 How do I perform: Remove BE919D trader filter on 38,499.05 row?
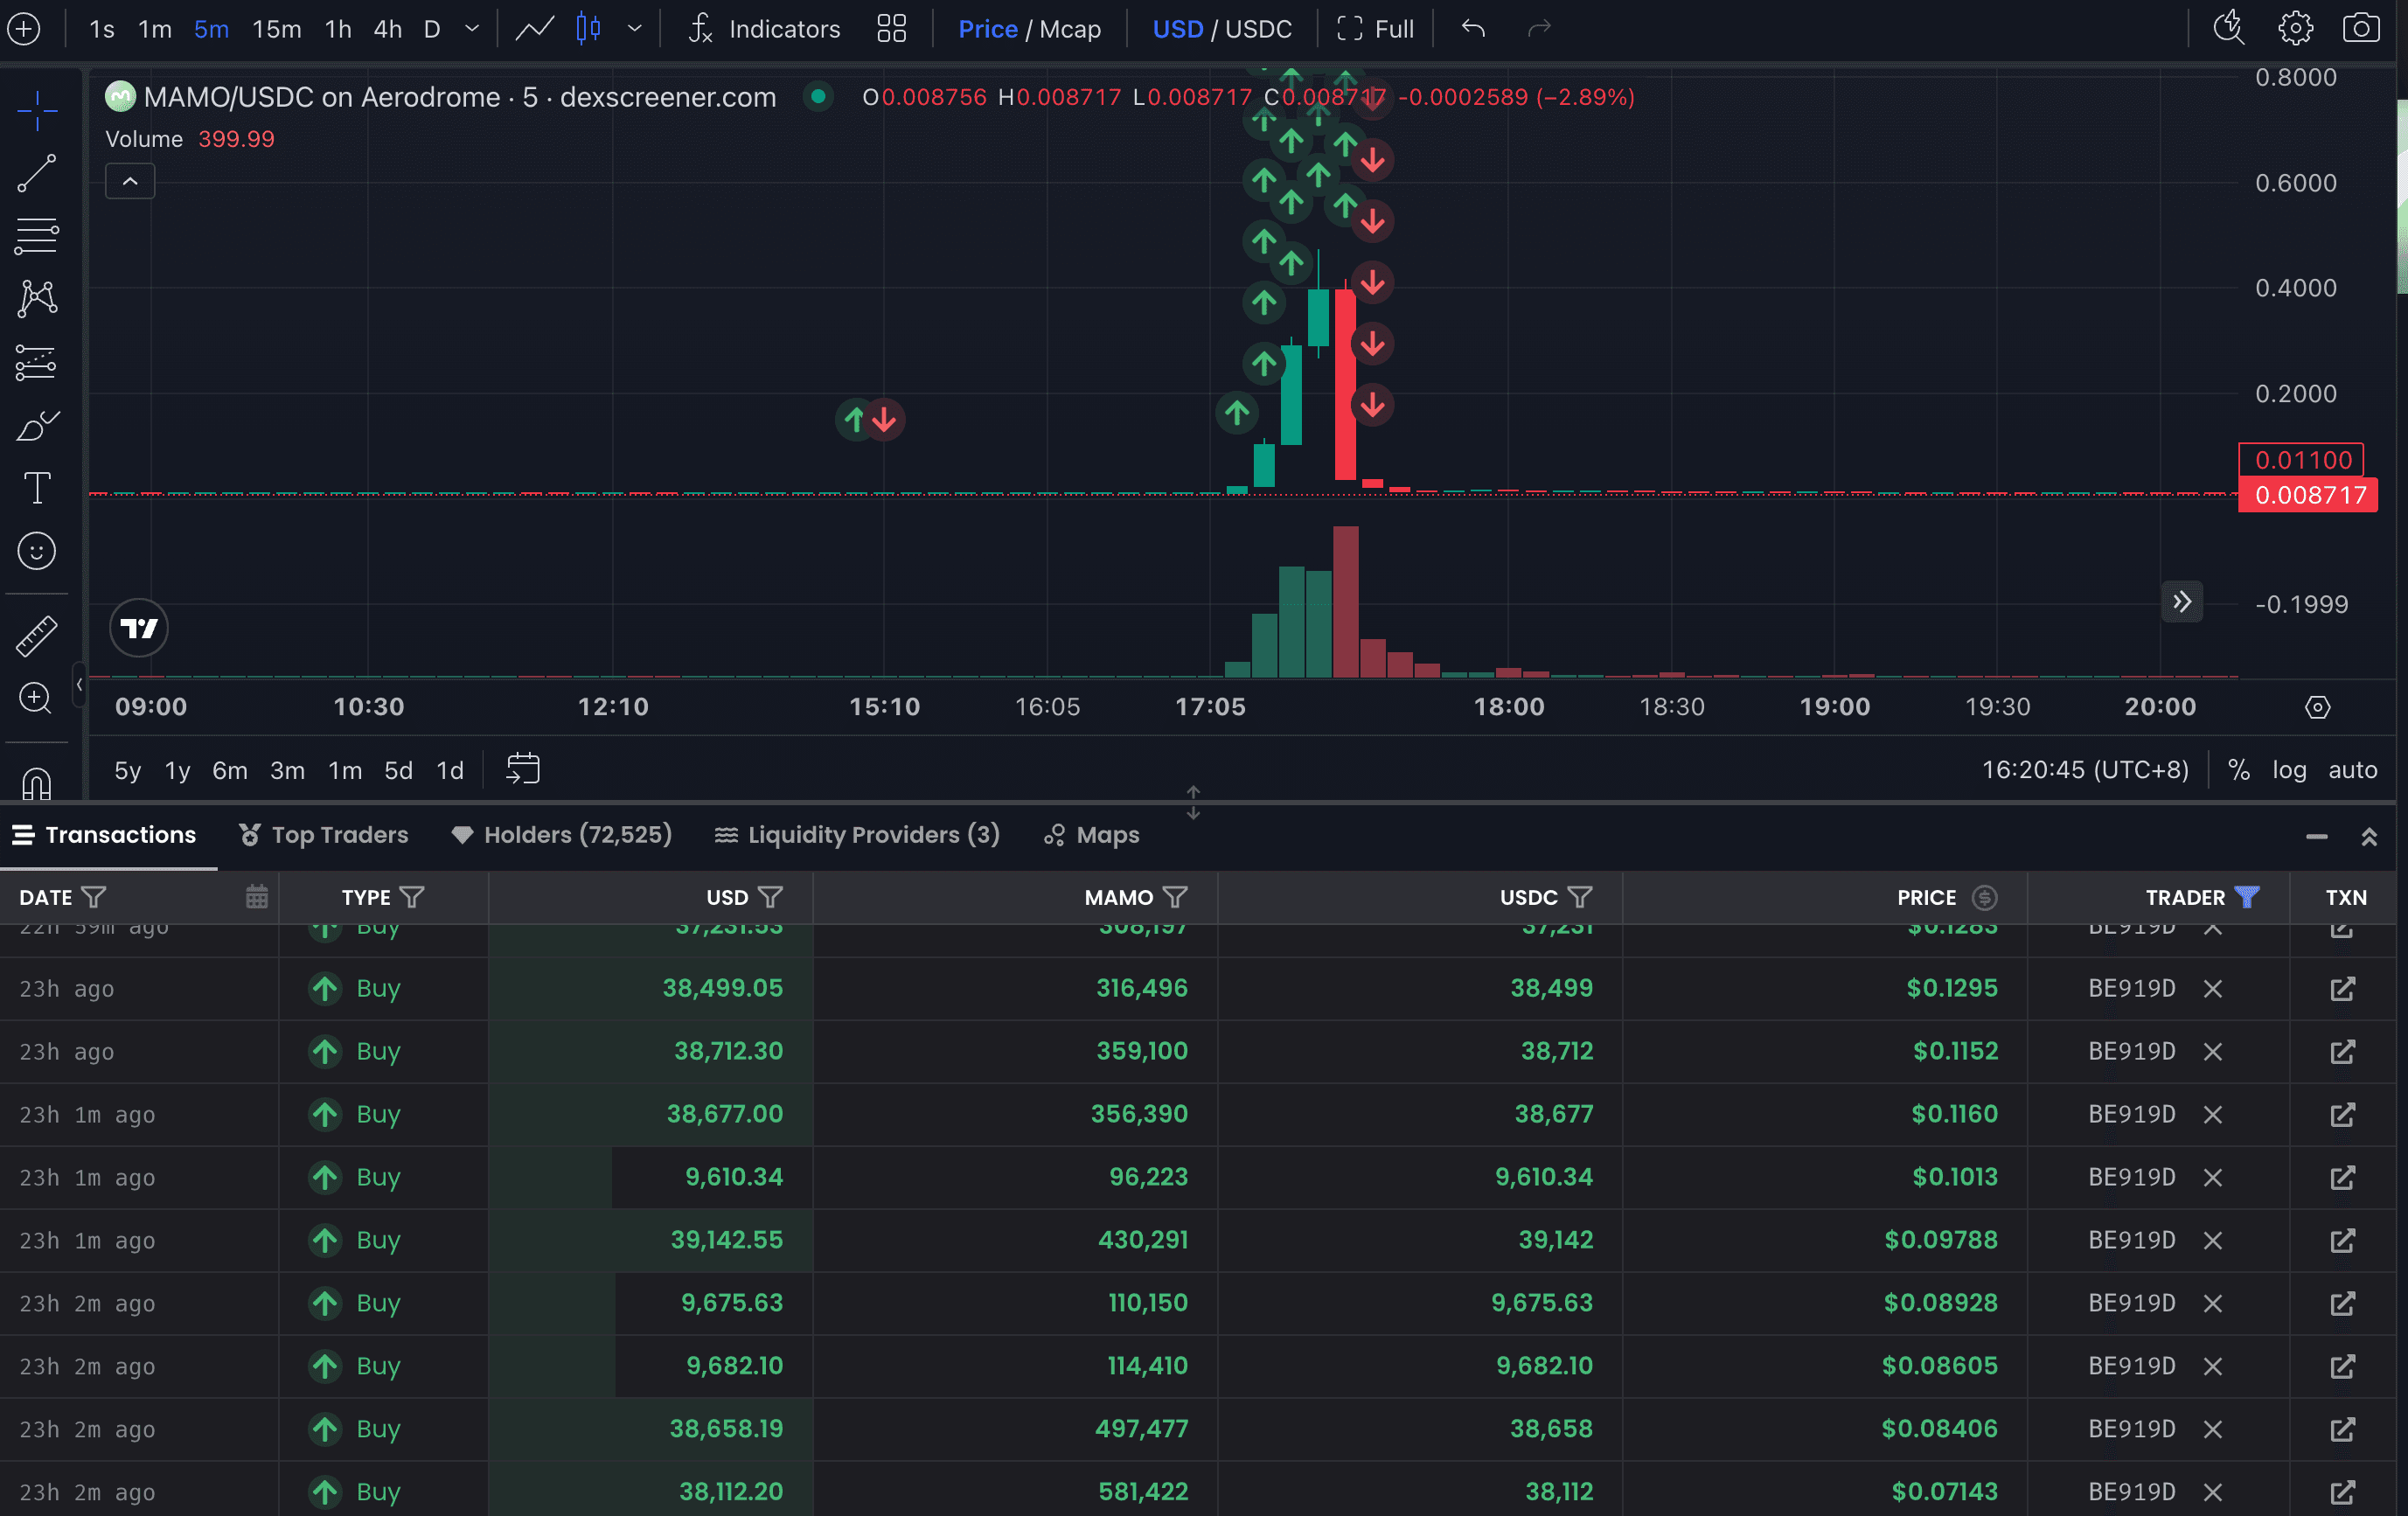click(x=2213, y=989)
